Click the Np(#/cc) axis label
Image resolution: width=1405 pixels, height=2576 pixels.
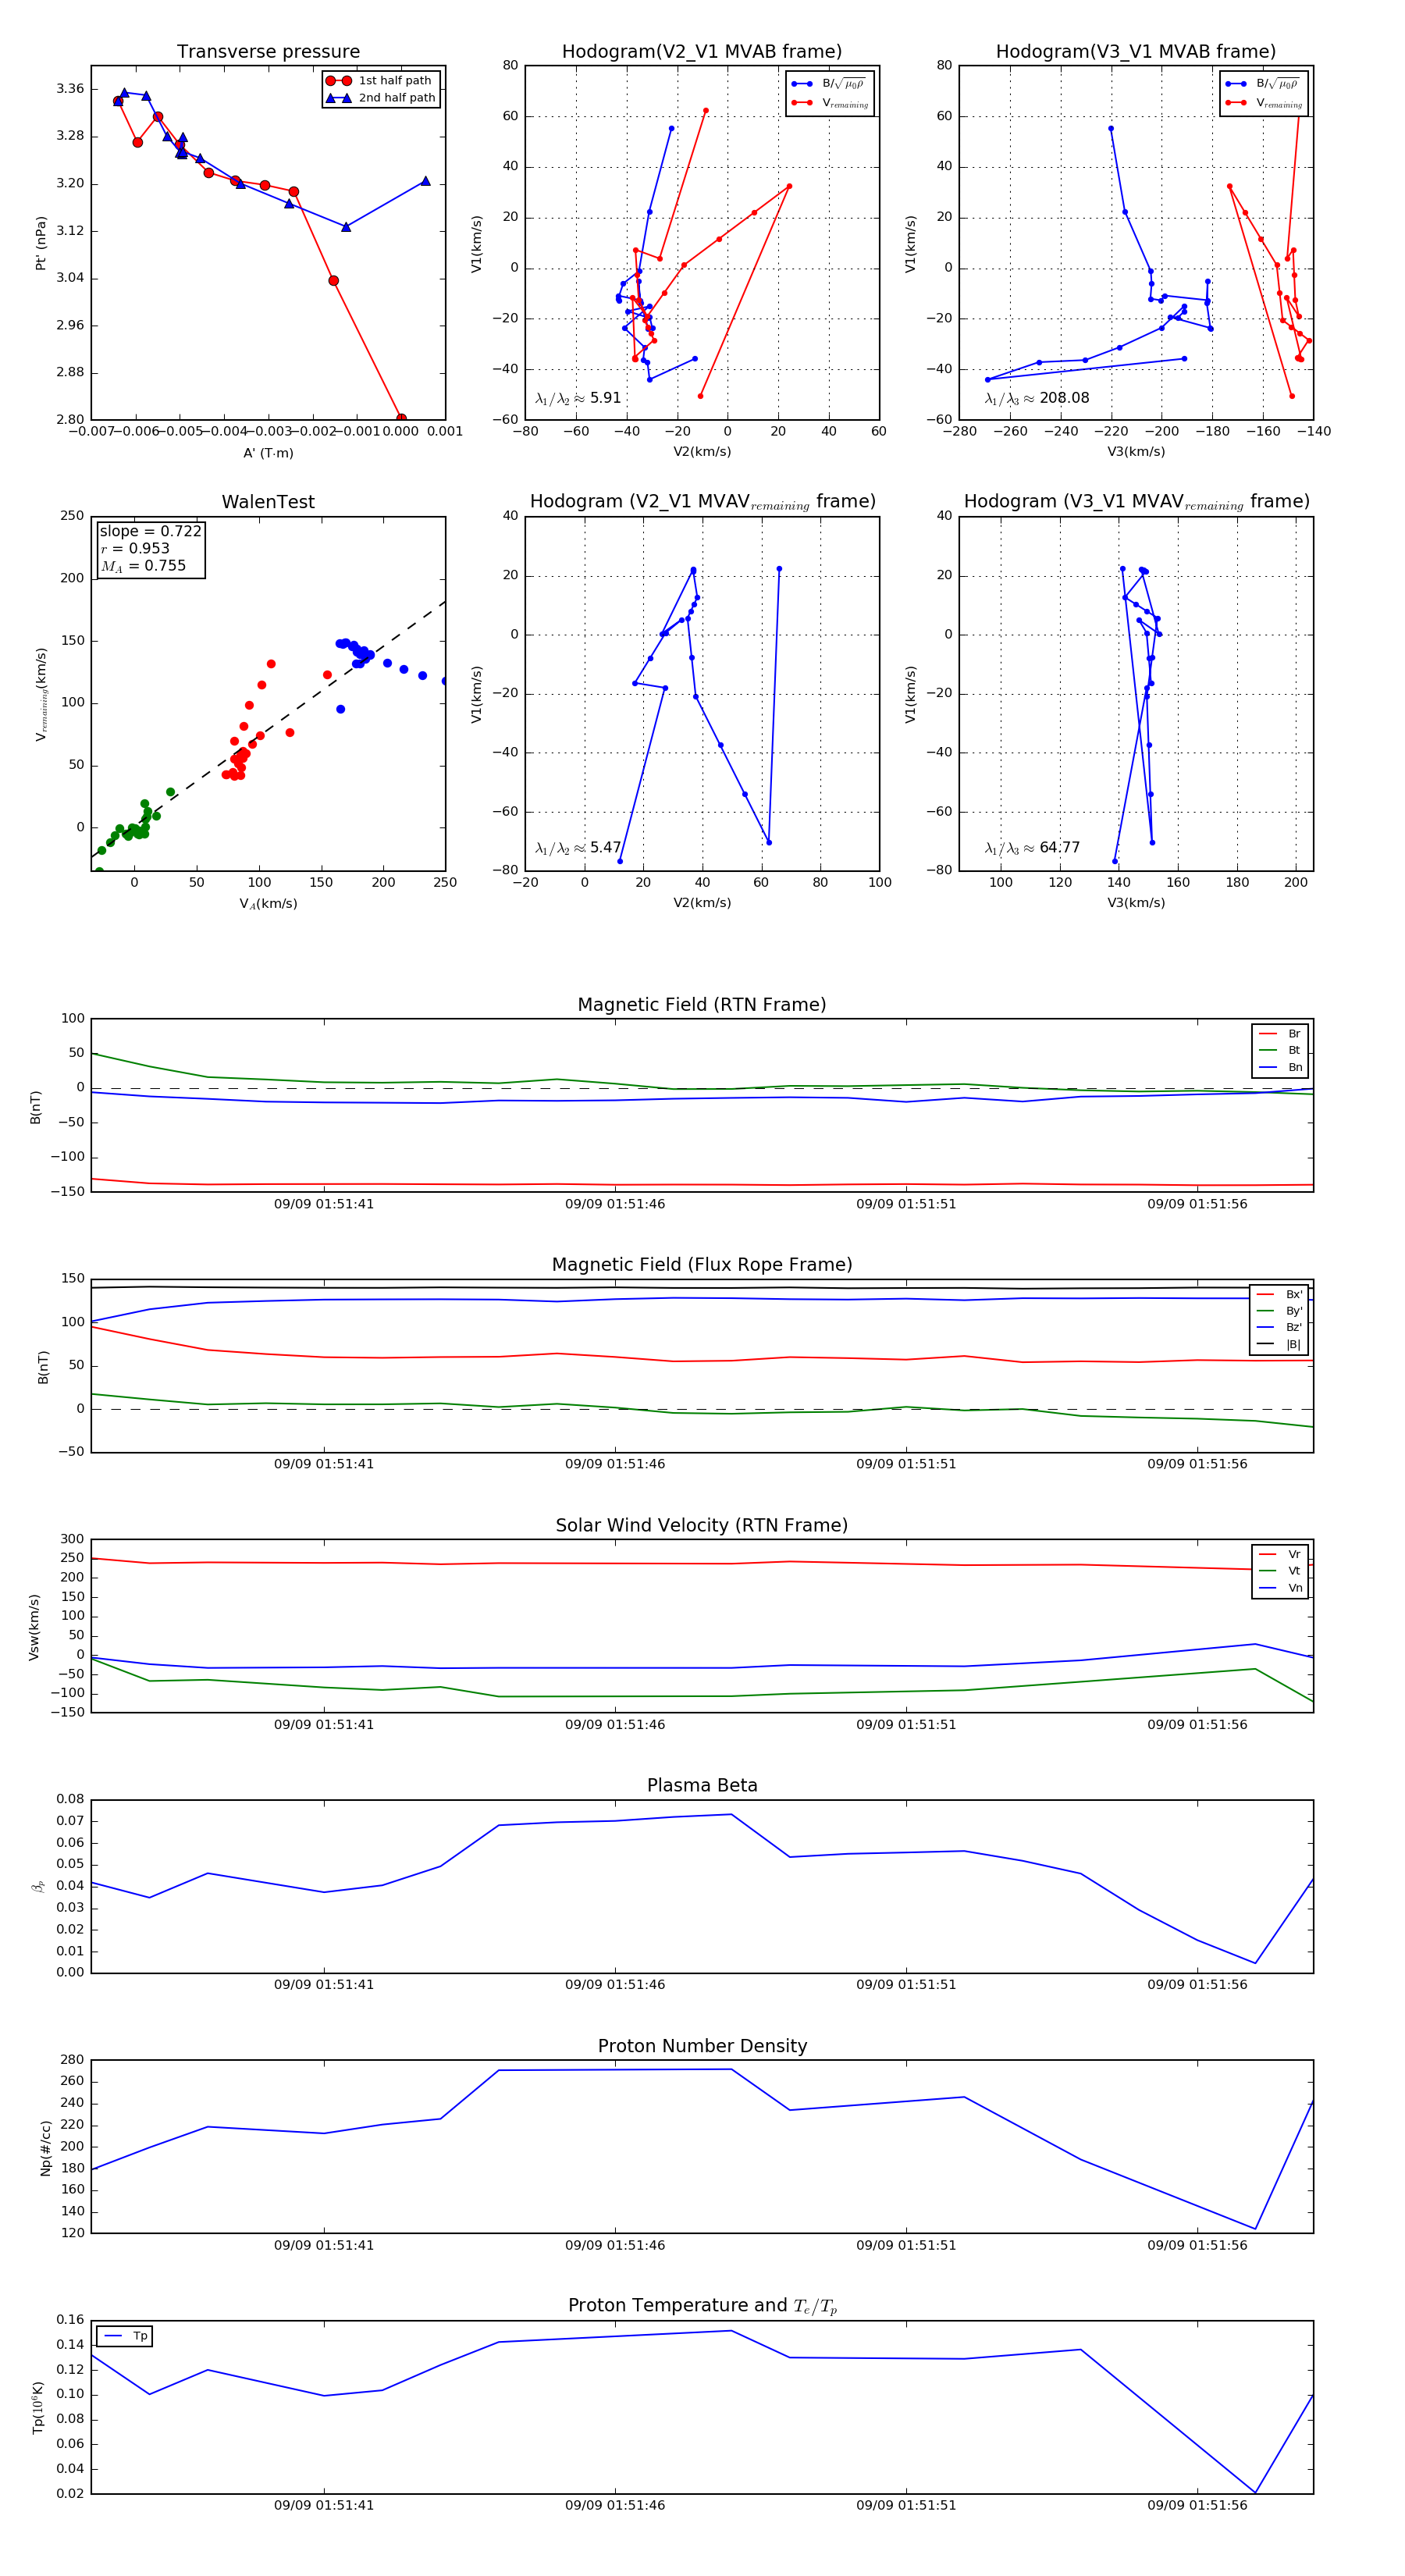point(45,2148)
